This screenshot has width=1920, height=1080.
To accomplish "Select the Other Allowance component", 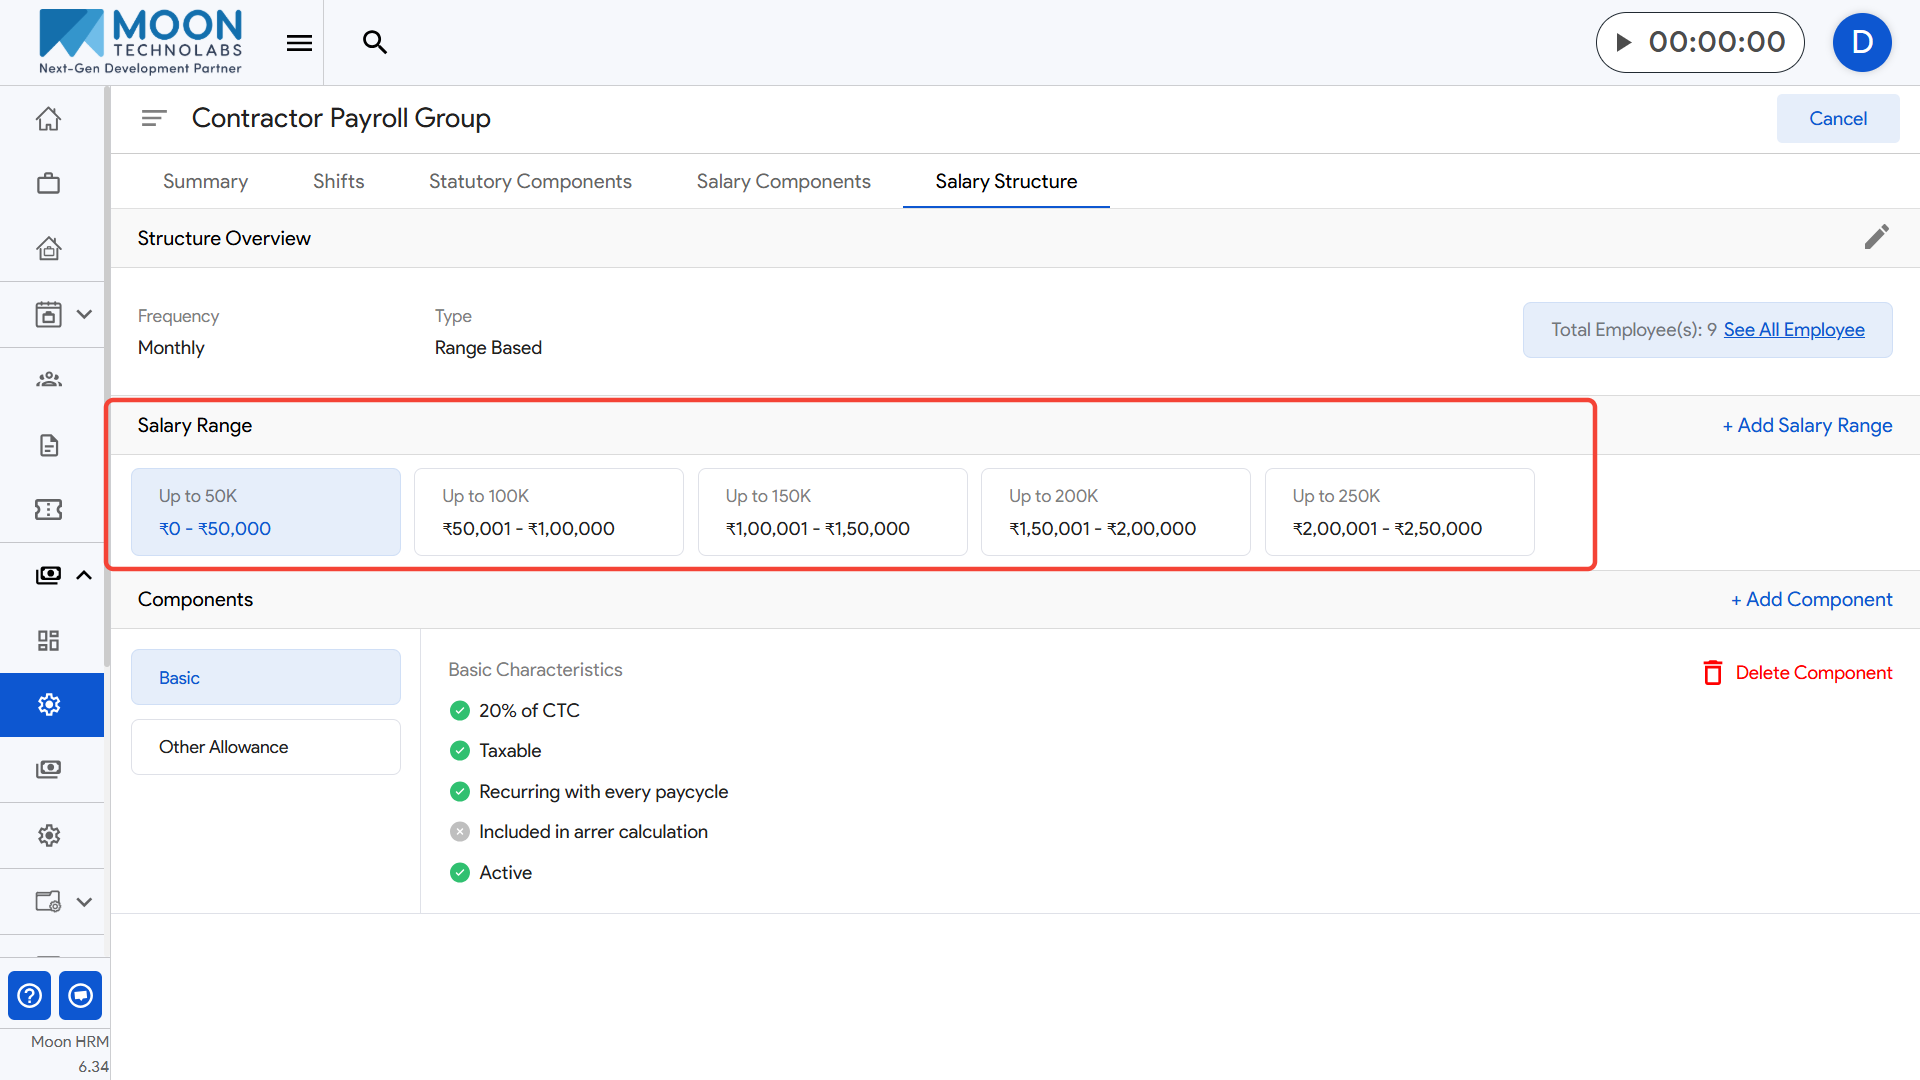I will click(265, 747).
